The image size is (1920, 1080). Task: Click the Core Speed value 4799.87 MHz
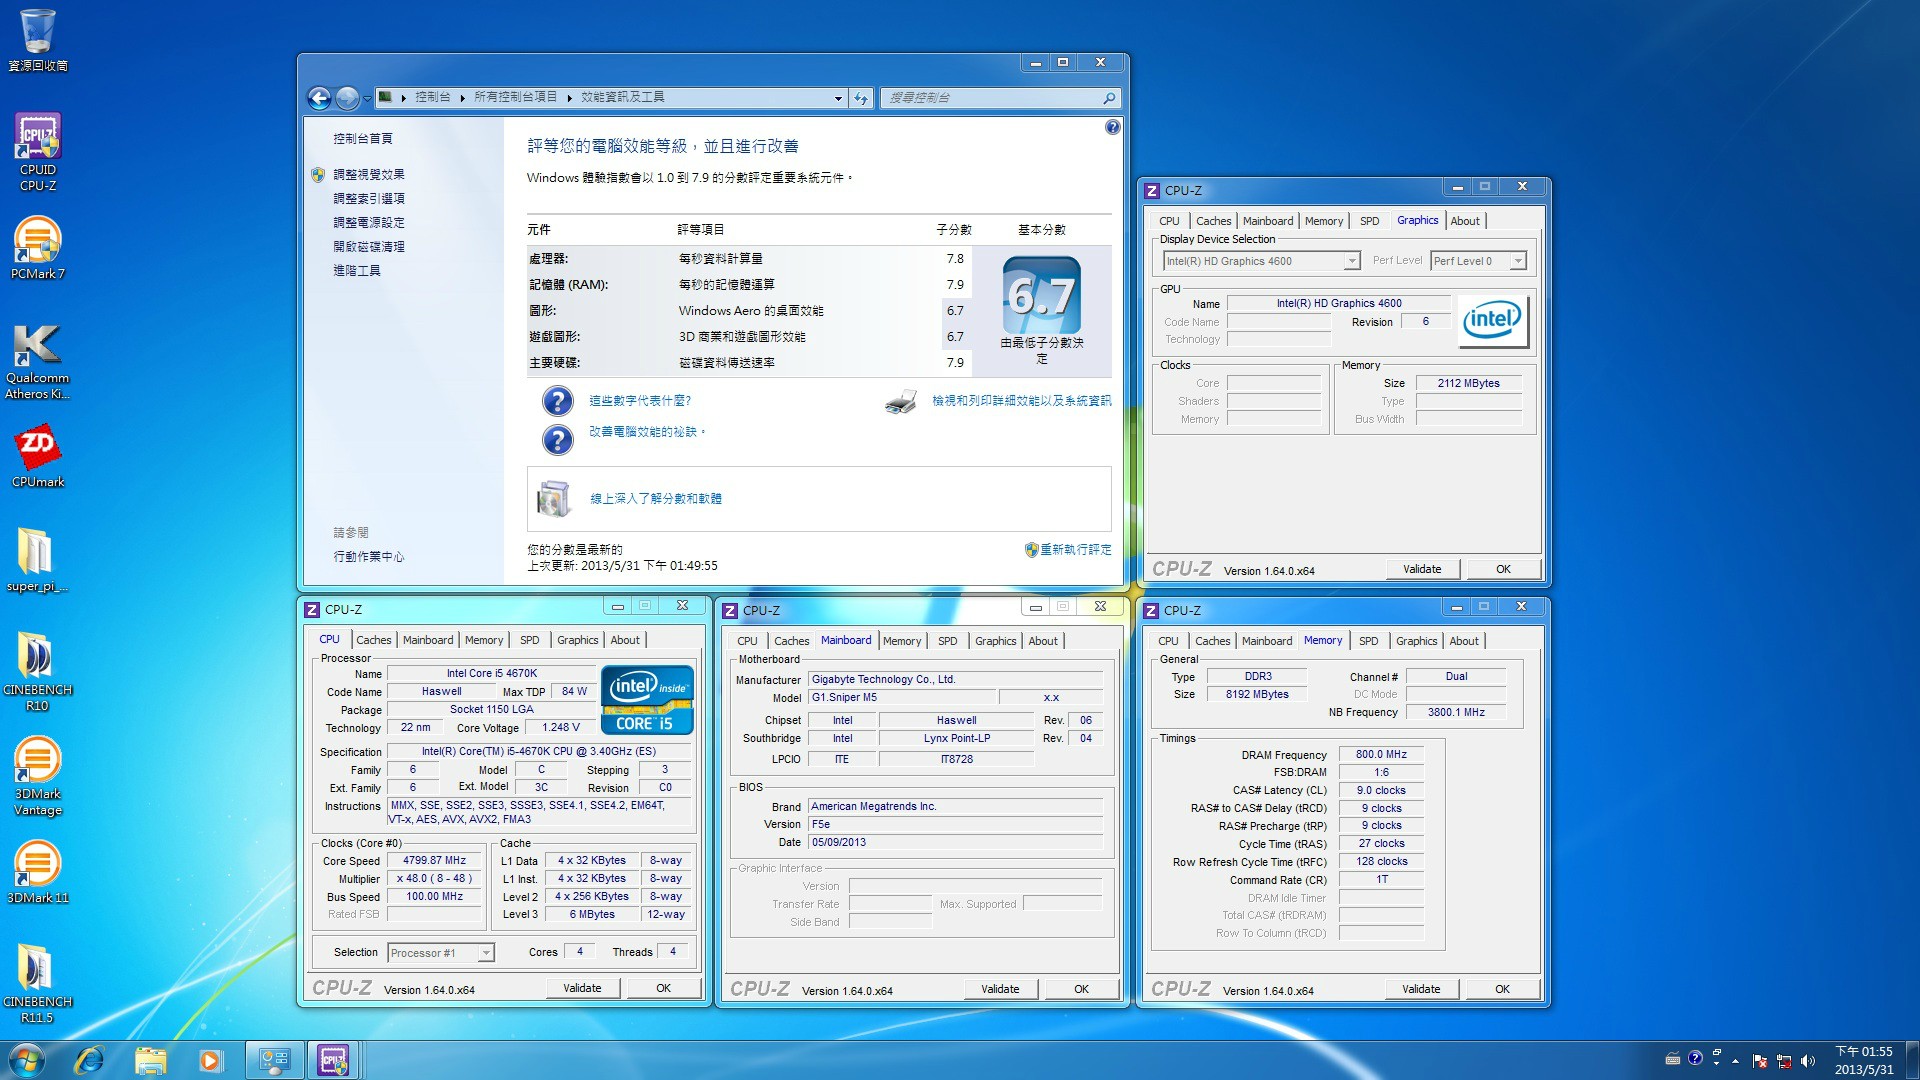click(435, 860)
